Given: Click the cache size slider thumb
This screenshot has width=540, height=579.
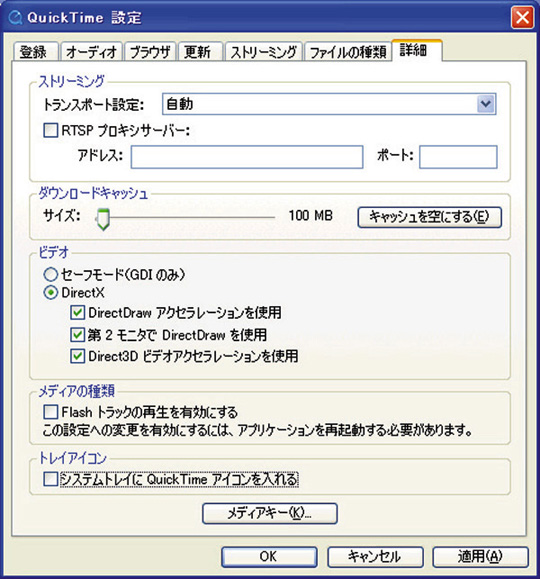Looking at the screenshot, I should 103,219.
